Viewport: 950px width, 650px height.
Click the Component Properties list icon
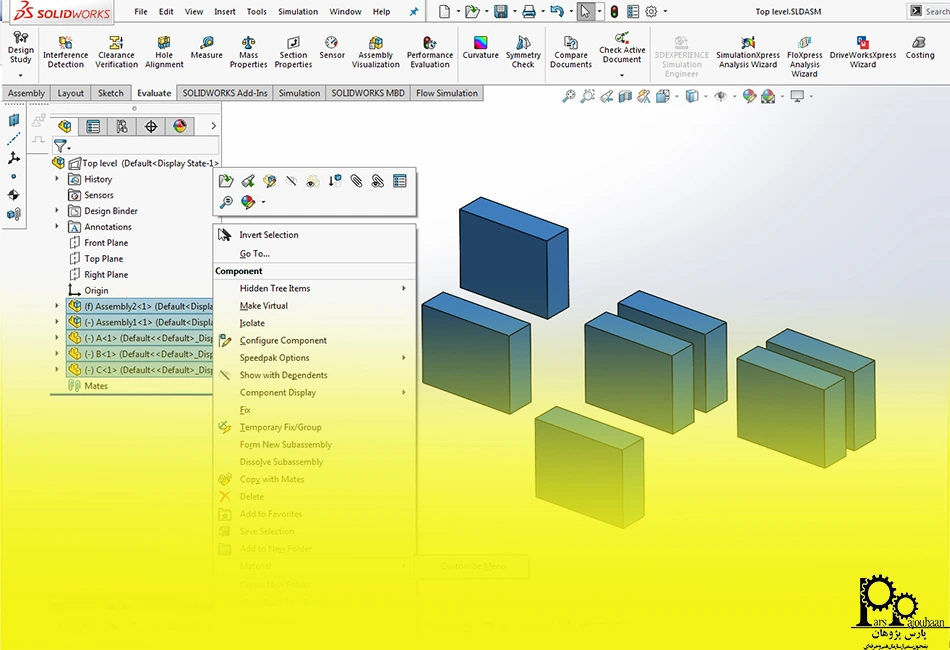click(399, 181)
